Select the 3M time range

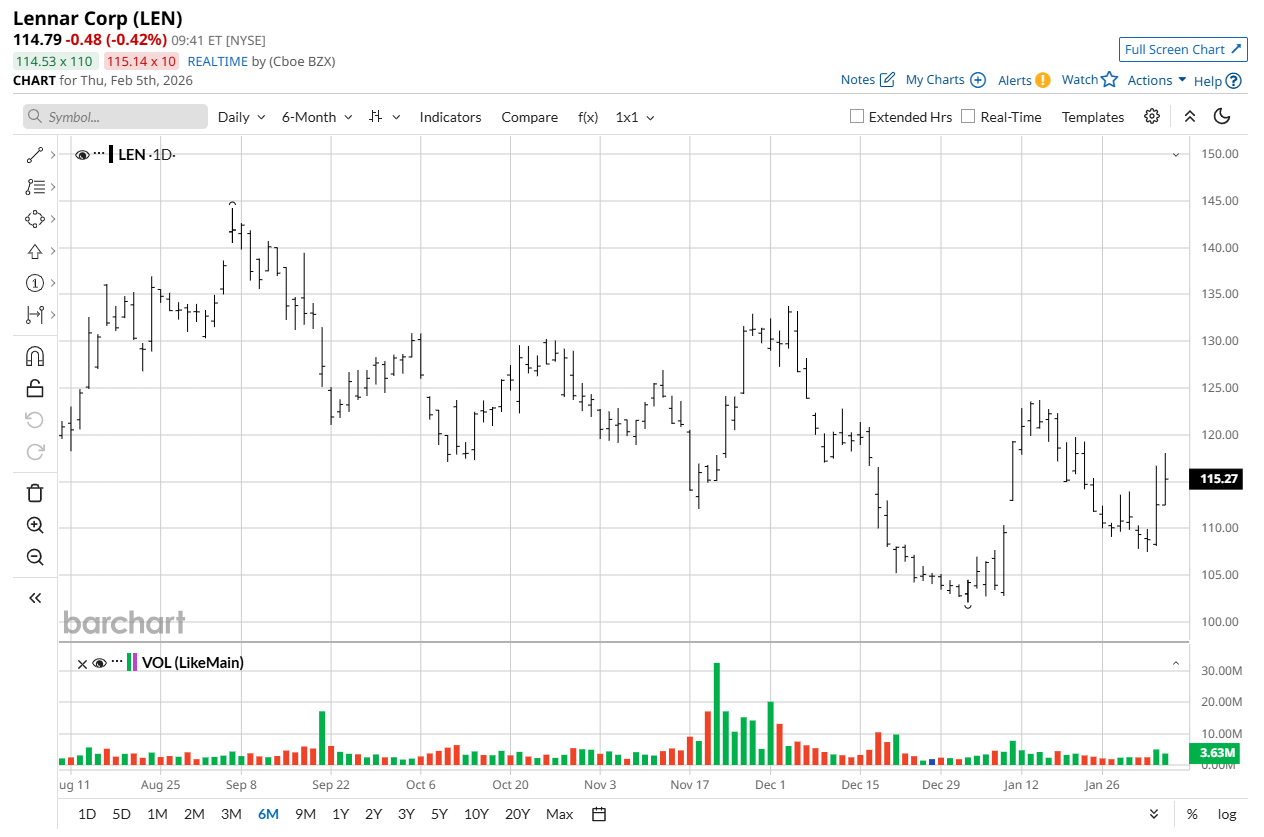[231, 814]
